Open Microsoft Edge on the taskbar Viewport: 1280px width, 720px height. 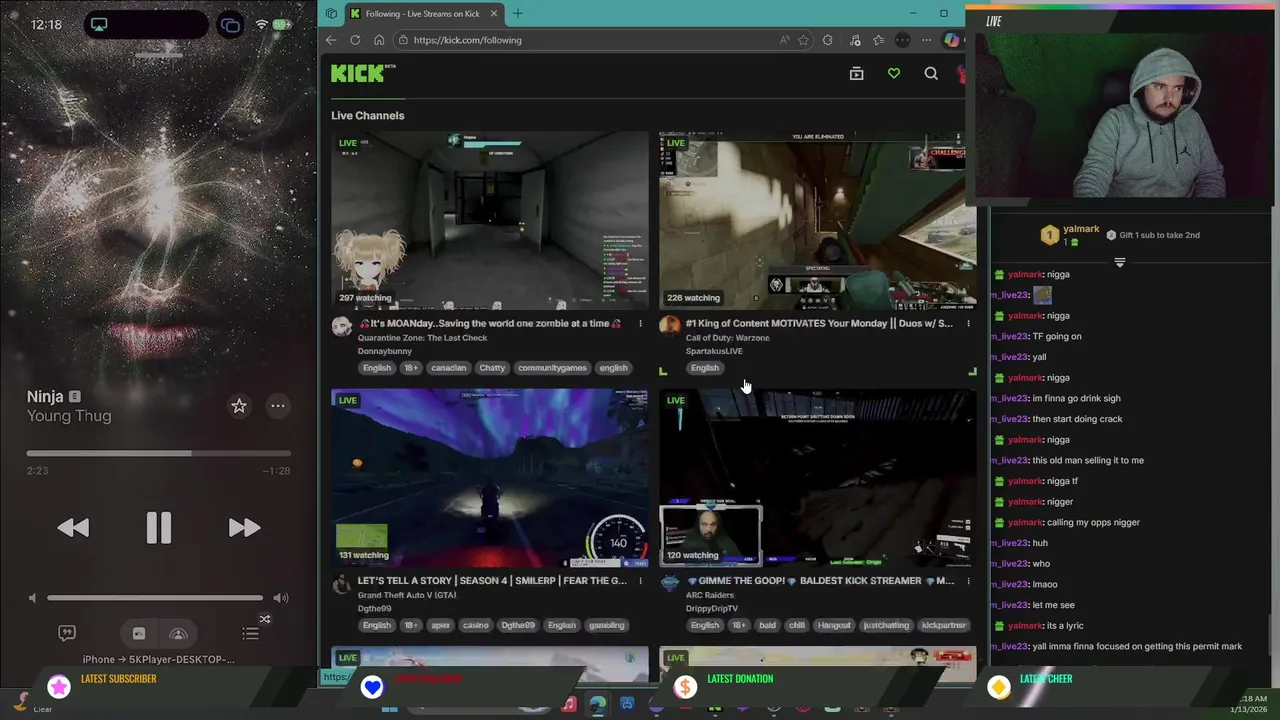[x=598, y=705]
